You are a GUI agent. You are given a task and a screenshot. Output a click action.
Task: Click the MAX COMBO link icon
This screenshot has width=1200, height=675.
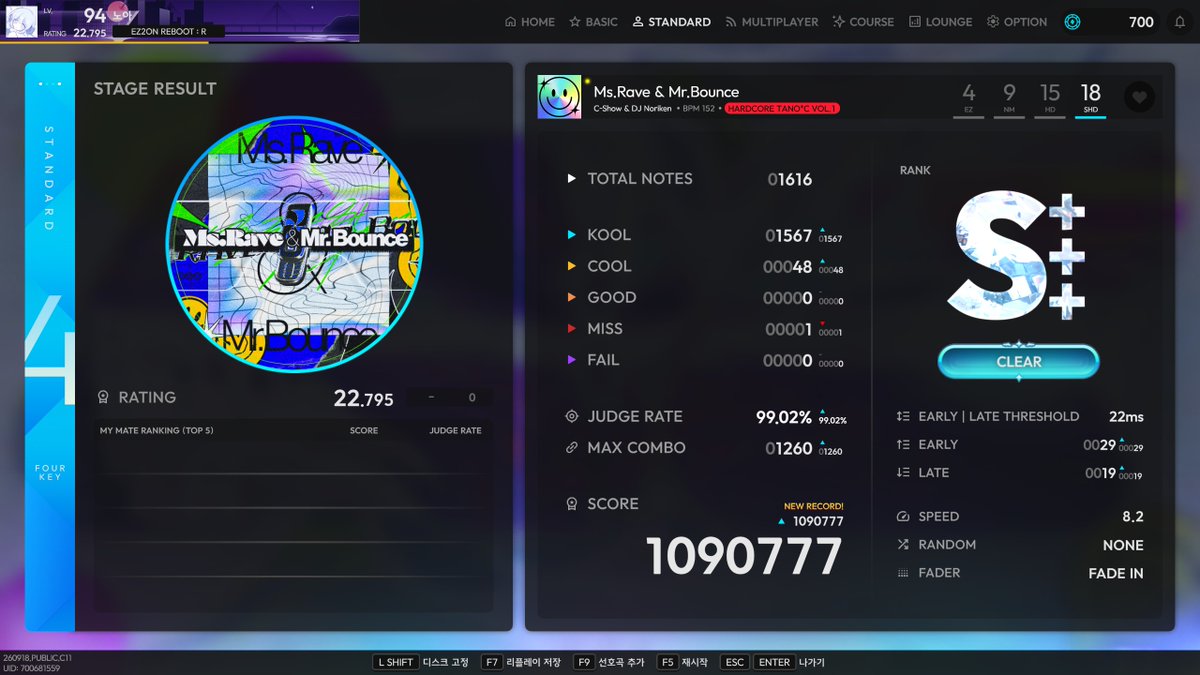(x=572, y=448)
